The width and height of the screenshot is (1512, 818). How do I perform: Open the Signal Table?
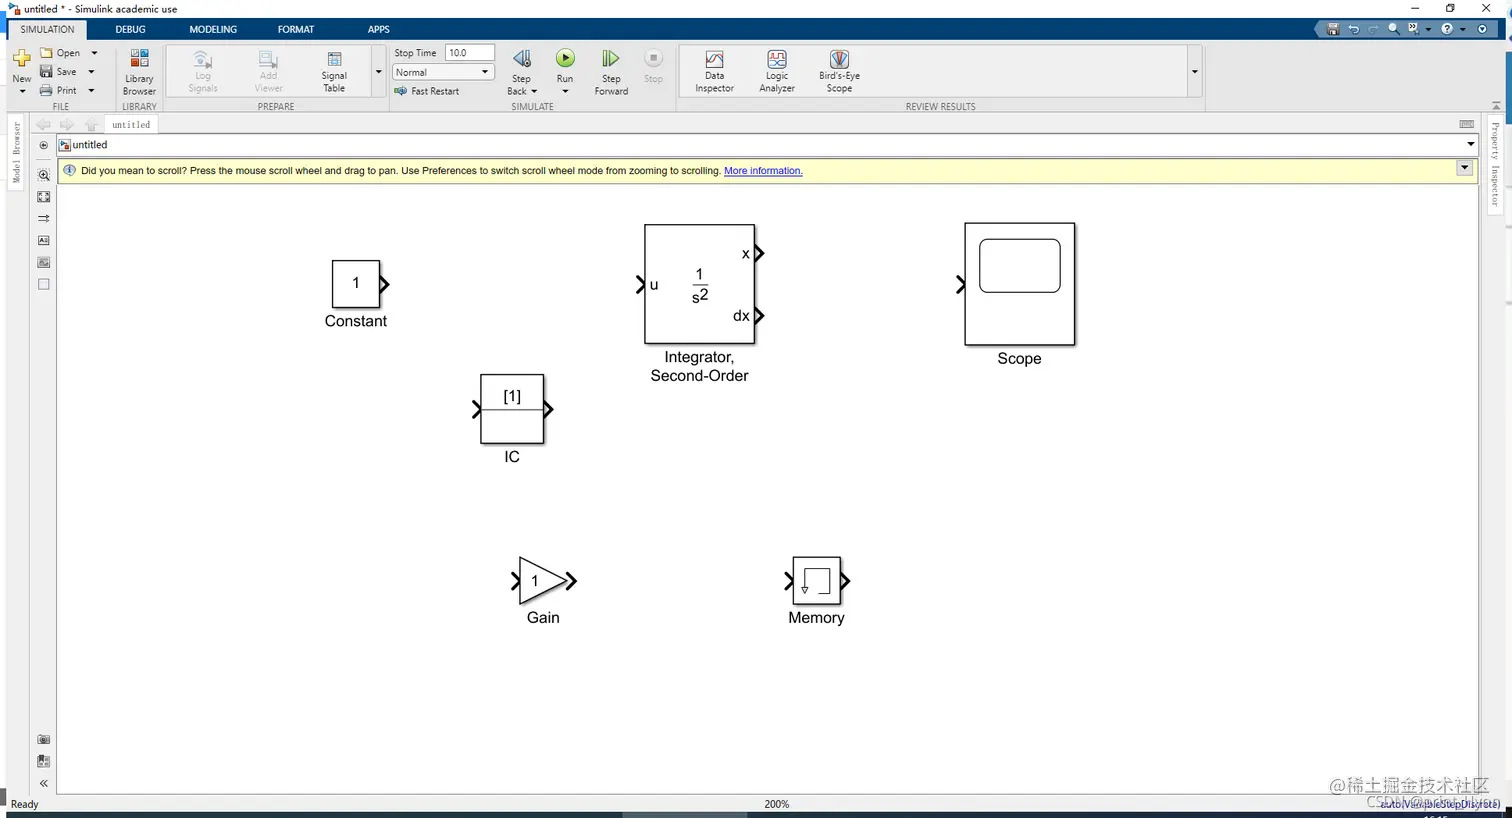click(334, 71)
